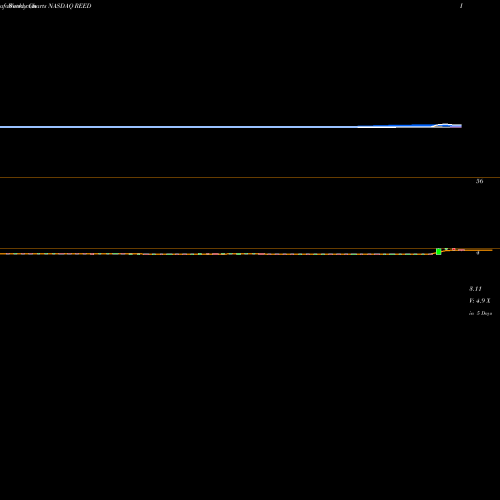Click the 8.11 price value
Screen dimensions: 500x500
pos(475,289)
